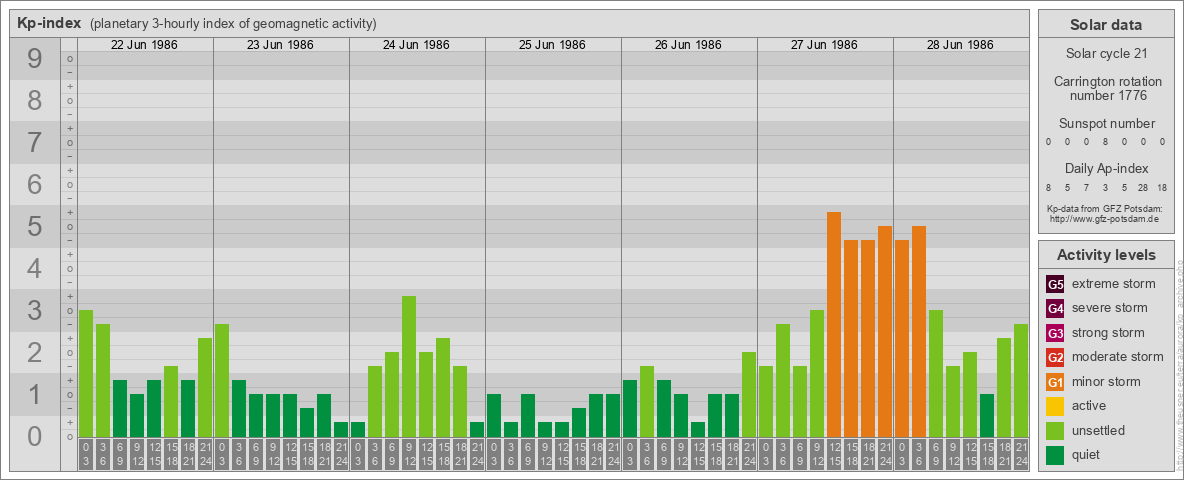Click the large 0 on Kp scale
This screenshot has width=1184, height=480.
pos(35,436)
